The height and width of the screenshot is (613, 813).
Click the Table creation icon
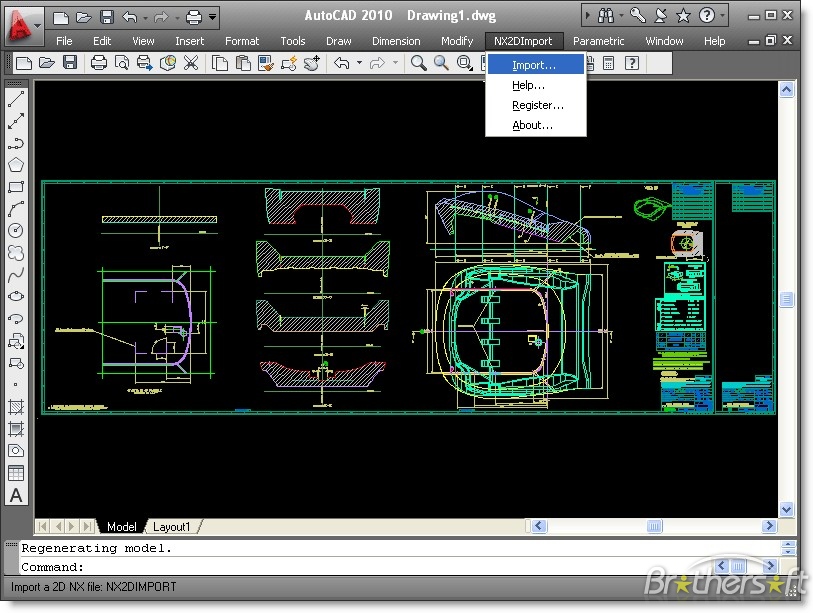click(x=14, y=472)
